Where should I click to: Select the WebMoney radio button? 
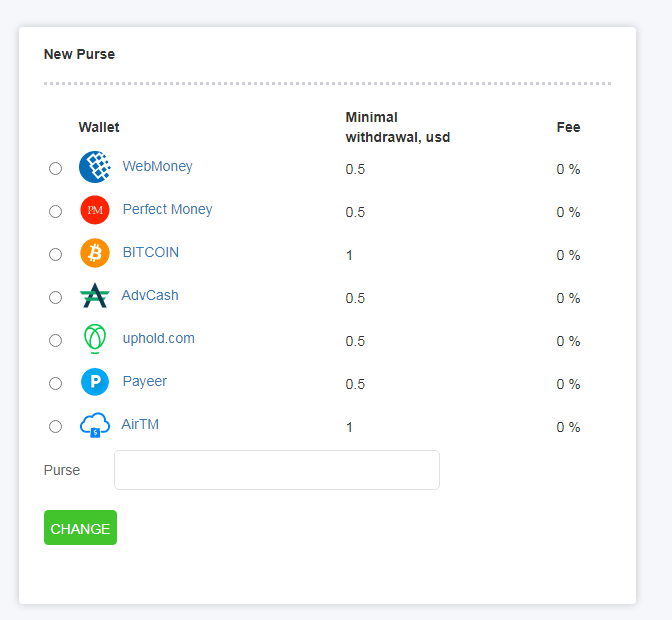[x=56, y=169]
